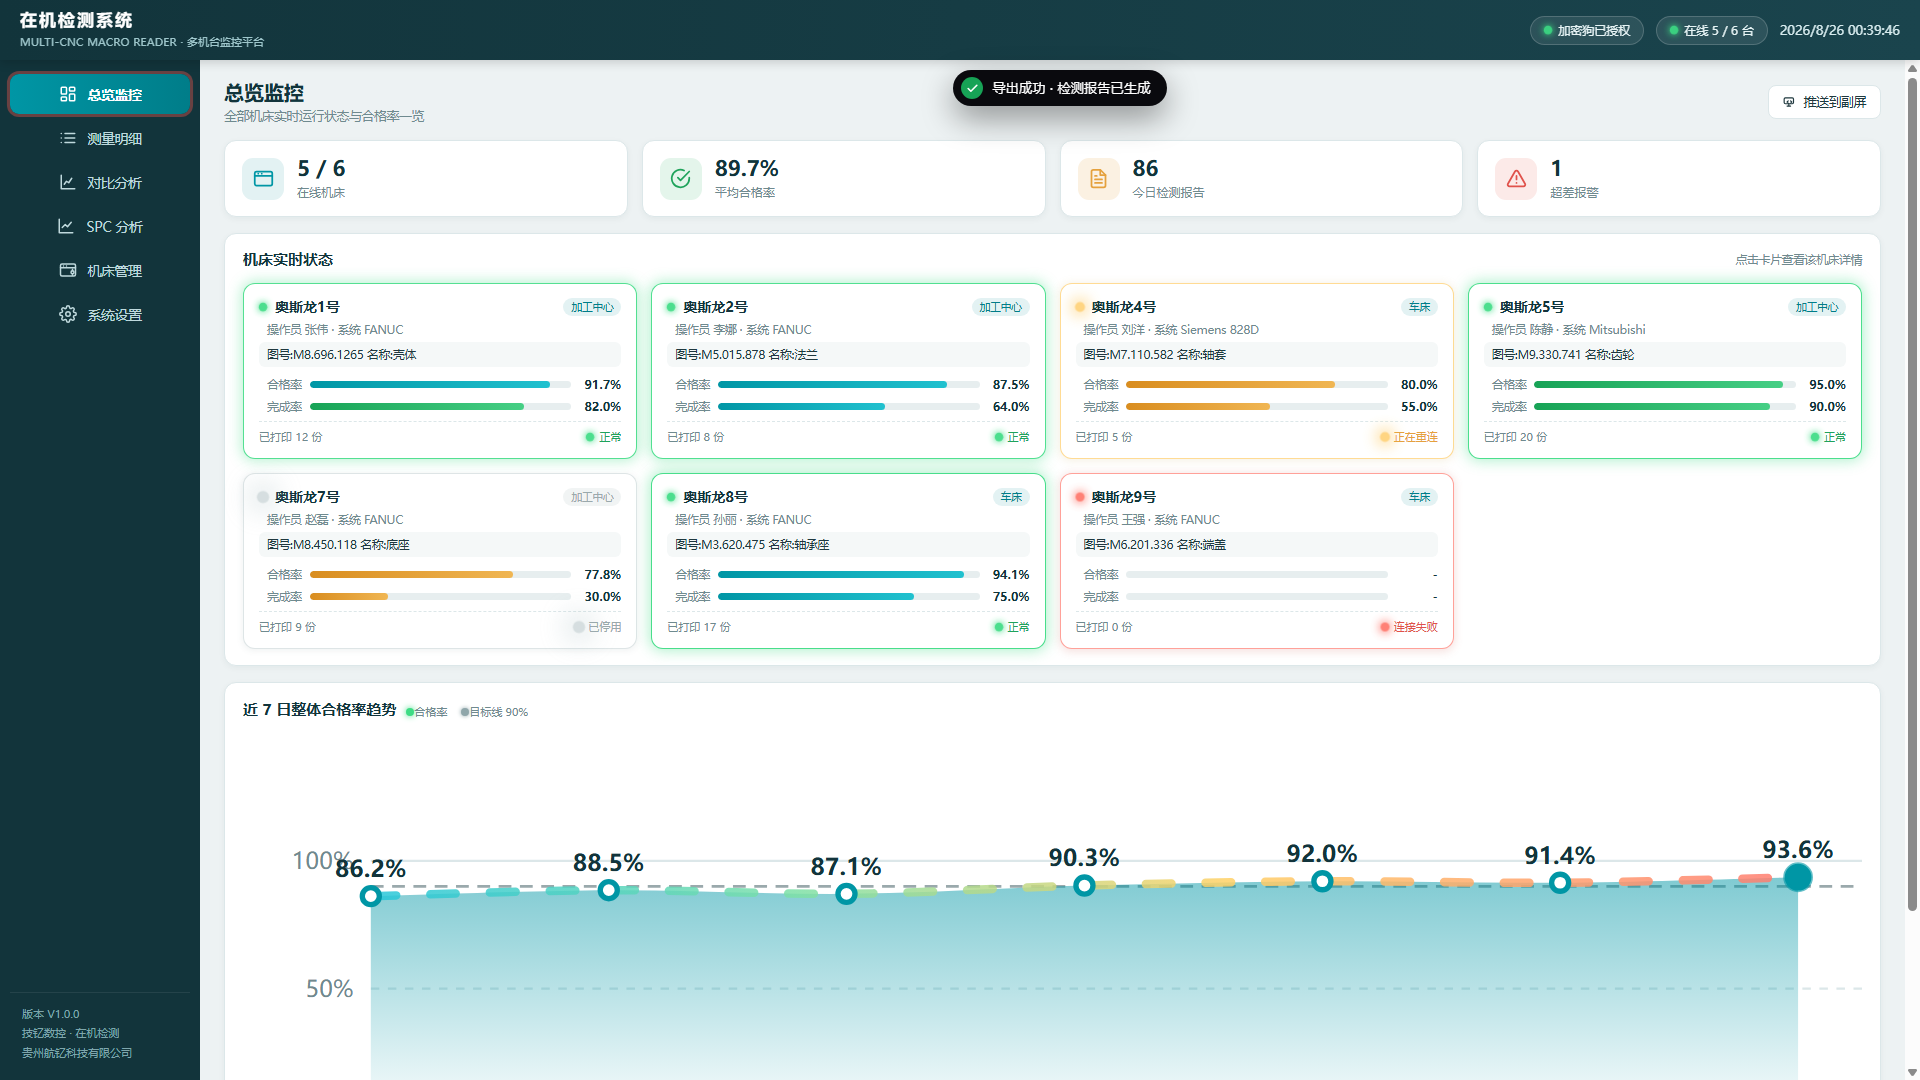Click 奥斯龙1号 合格率 progress bar
The width and height of the screenshot is (1920, 1080).
[x=440, y=385]
